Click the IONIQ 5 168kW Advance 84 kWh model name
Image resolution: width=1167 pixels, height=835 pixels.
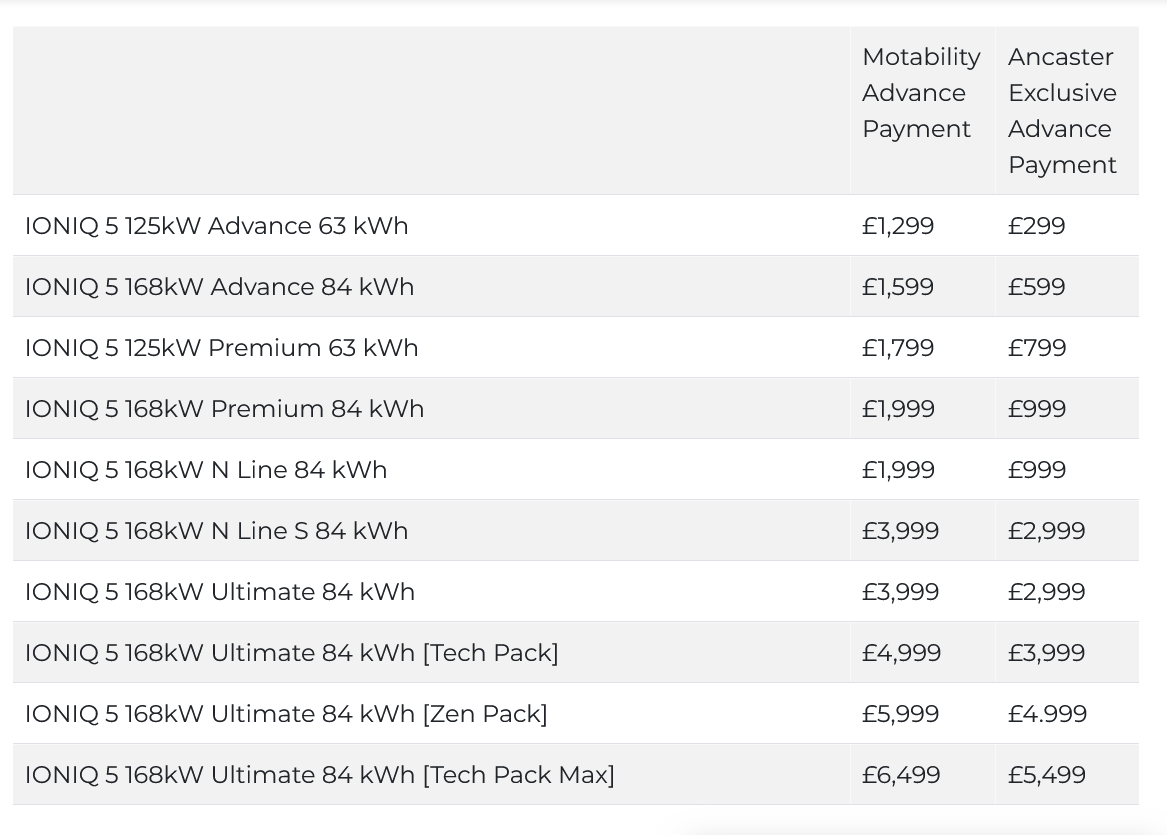point(220,287)
